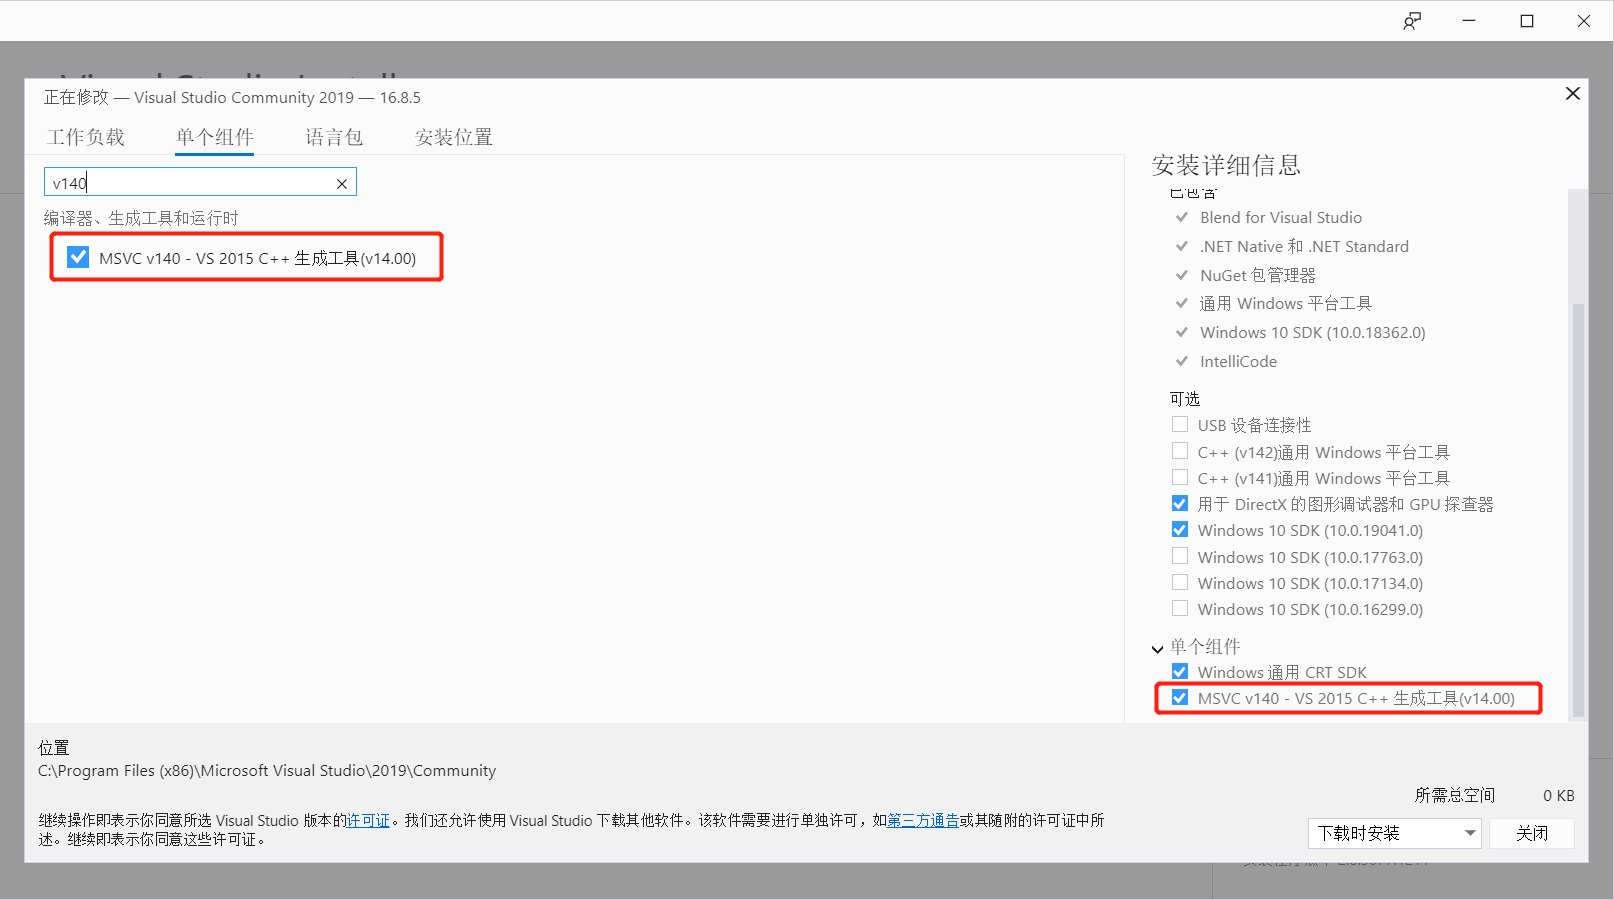Collapse the 单个组件 section
1614x900 pixels.
pos(1157,648)
